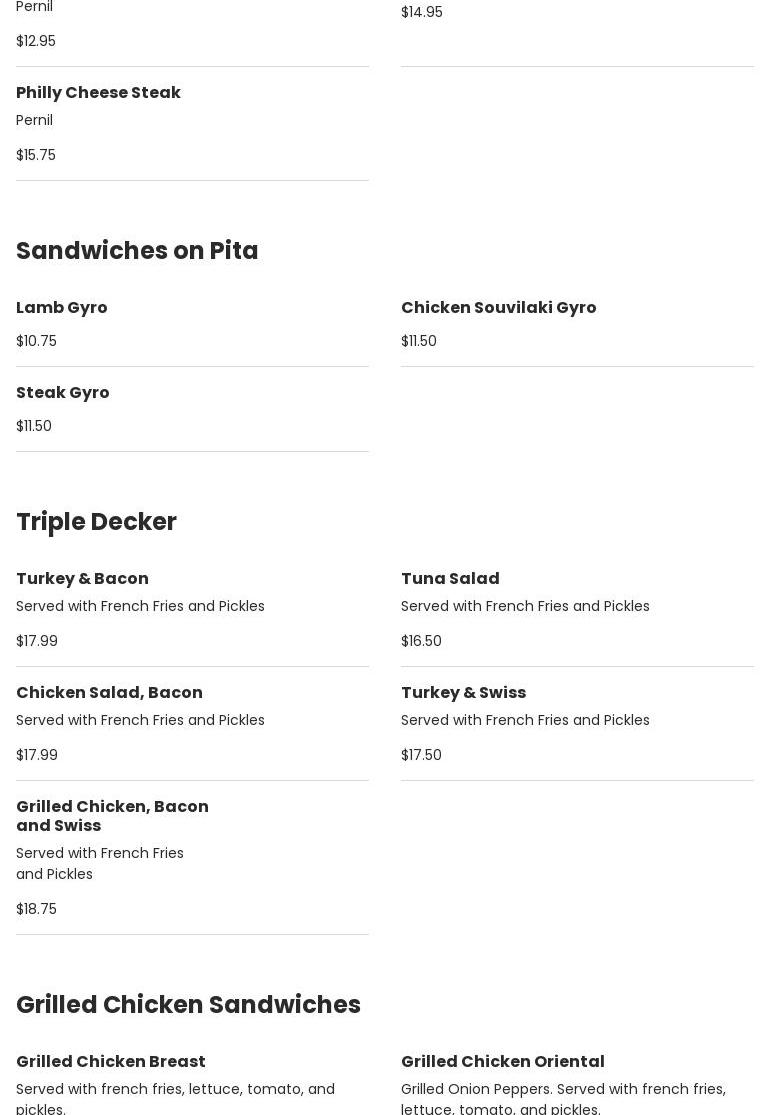This screenshot has width=770, height=1115.
Task: Open the Sandwiches on Pita section heading
Action: [x=137, y=250]
